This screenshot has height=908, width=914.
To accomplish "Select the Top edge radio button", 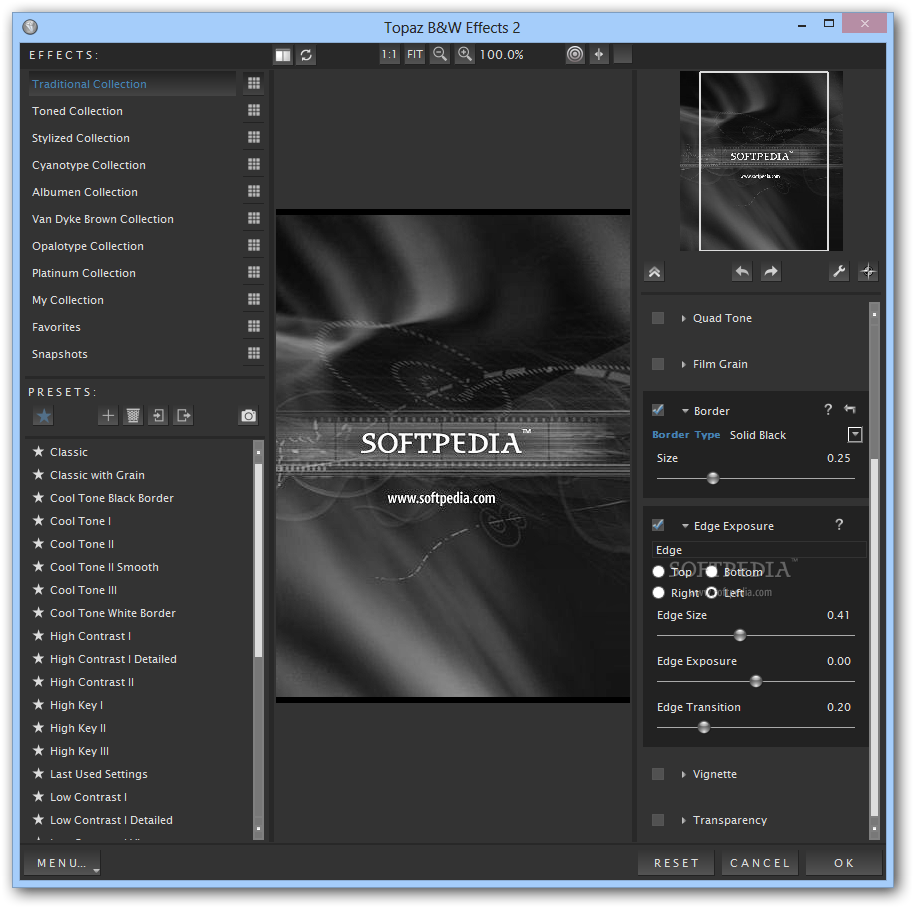I will [x=658, y=572].
